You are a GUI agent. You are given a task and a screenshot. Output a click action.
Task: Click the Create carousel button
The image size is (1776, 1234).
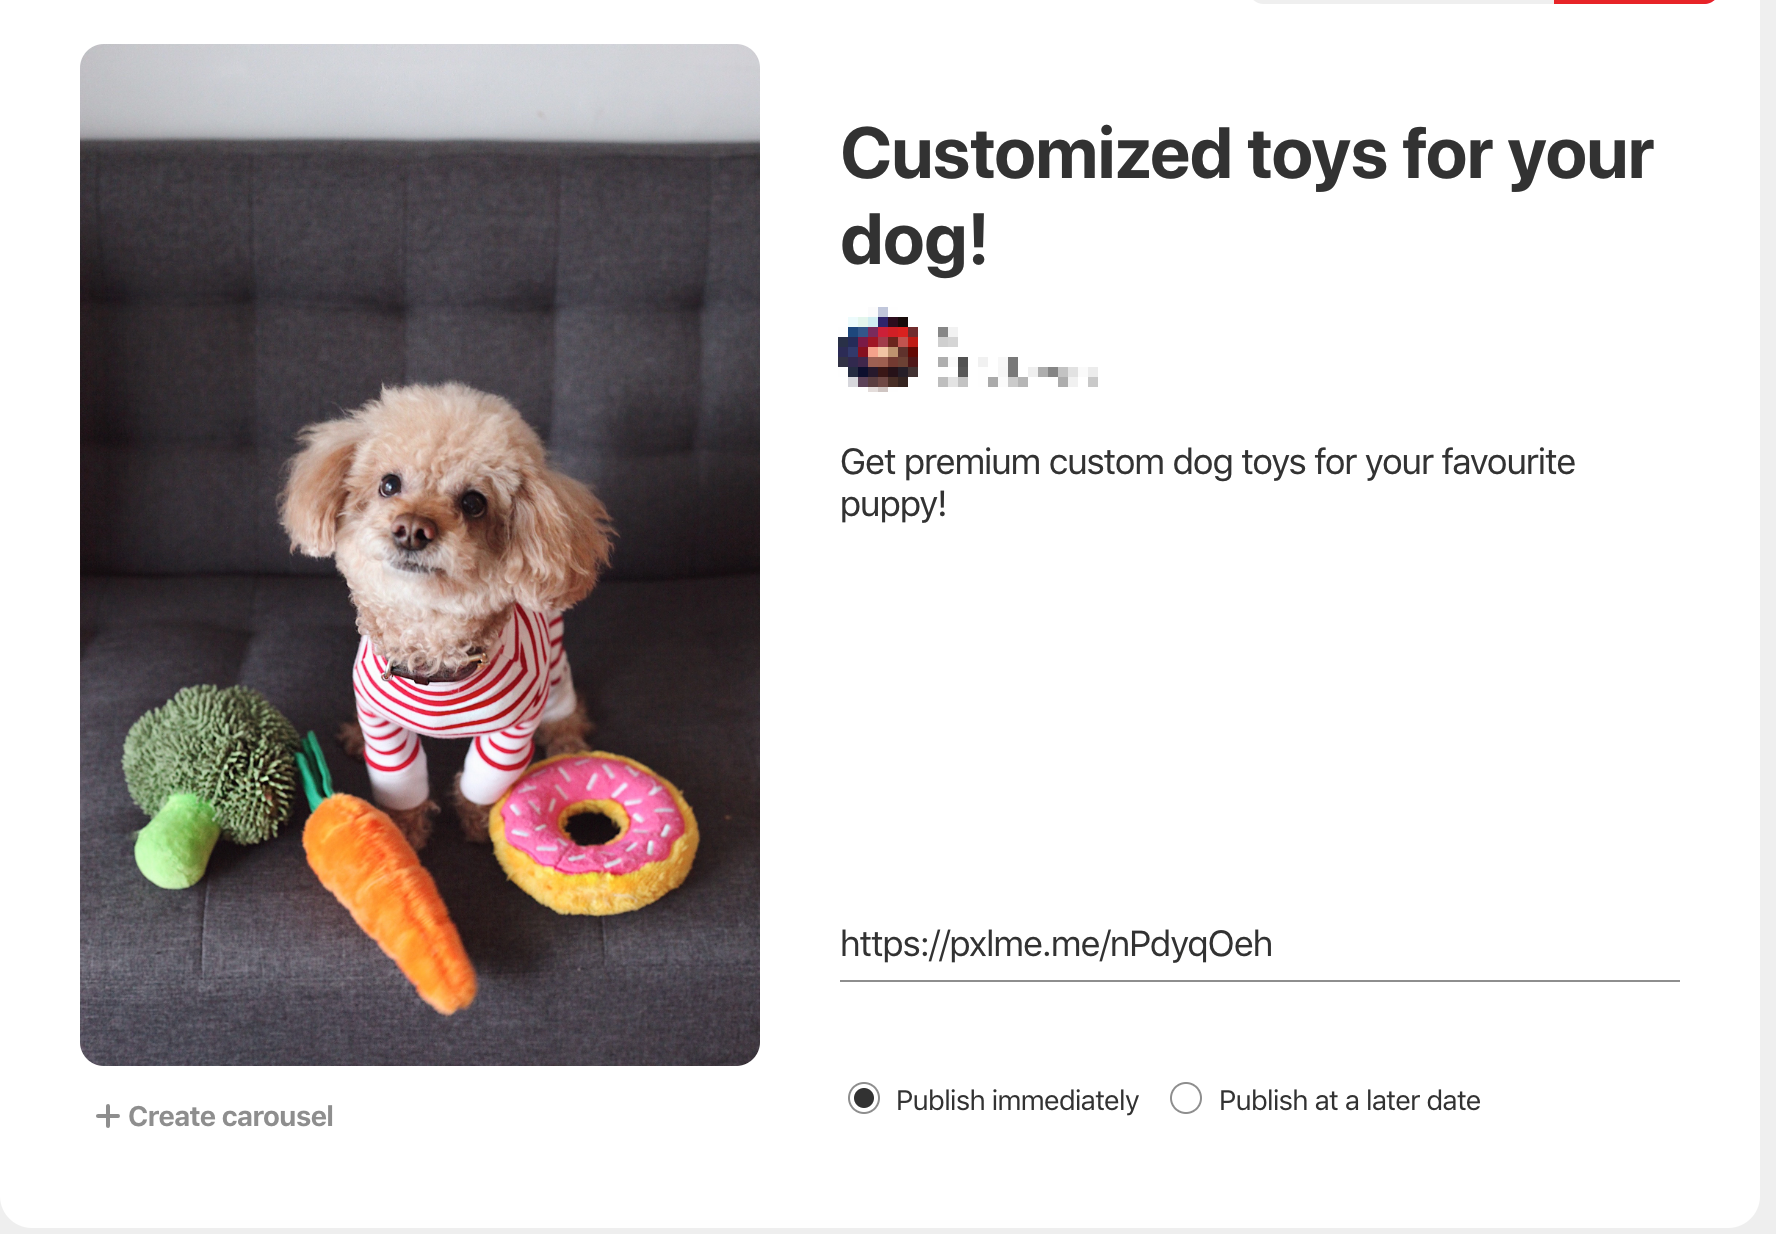tap(214, 1116)
